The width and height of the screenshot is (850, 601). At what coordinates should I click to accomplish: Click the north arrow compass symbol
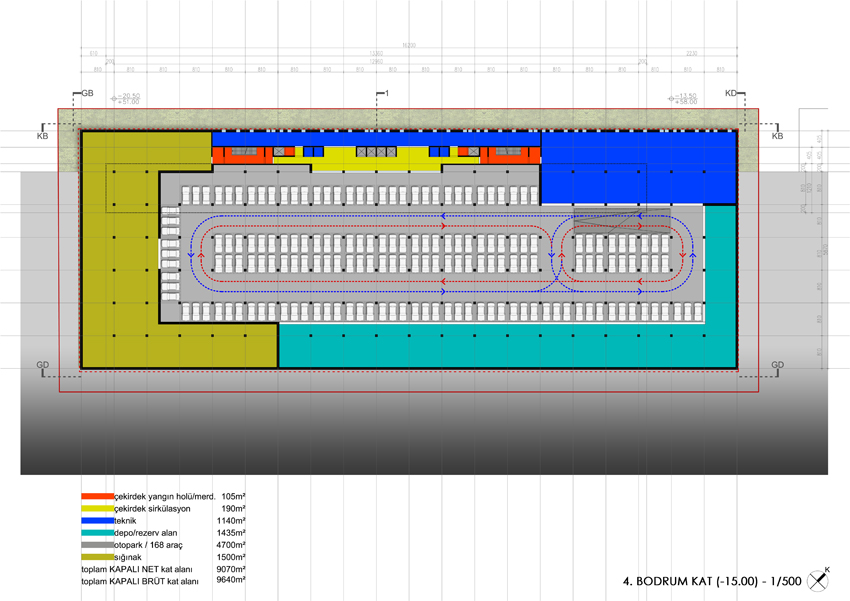[x=820, y=579]
